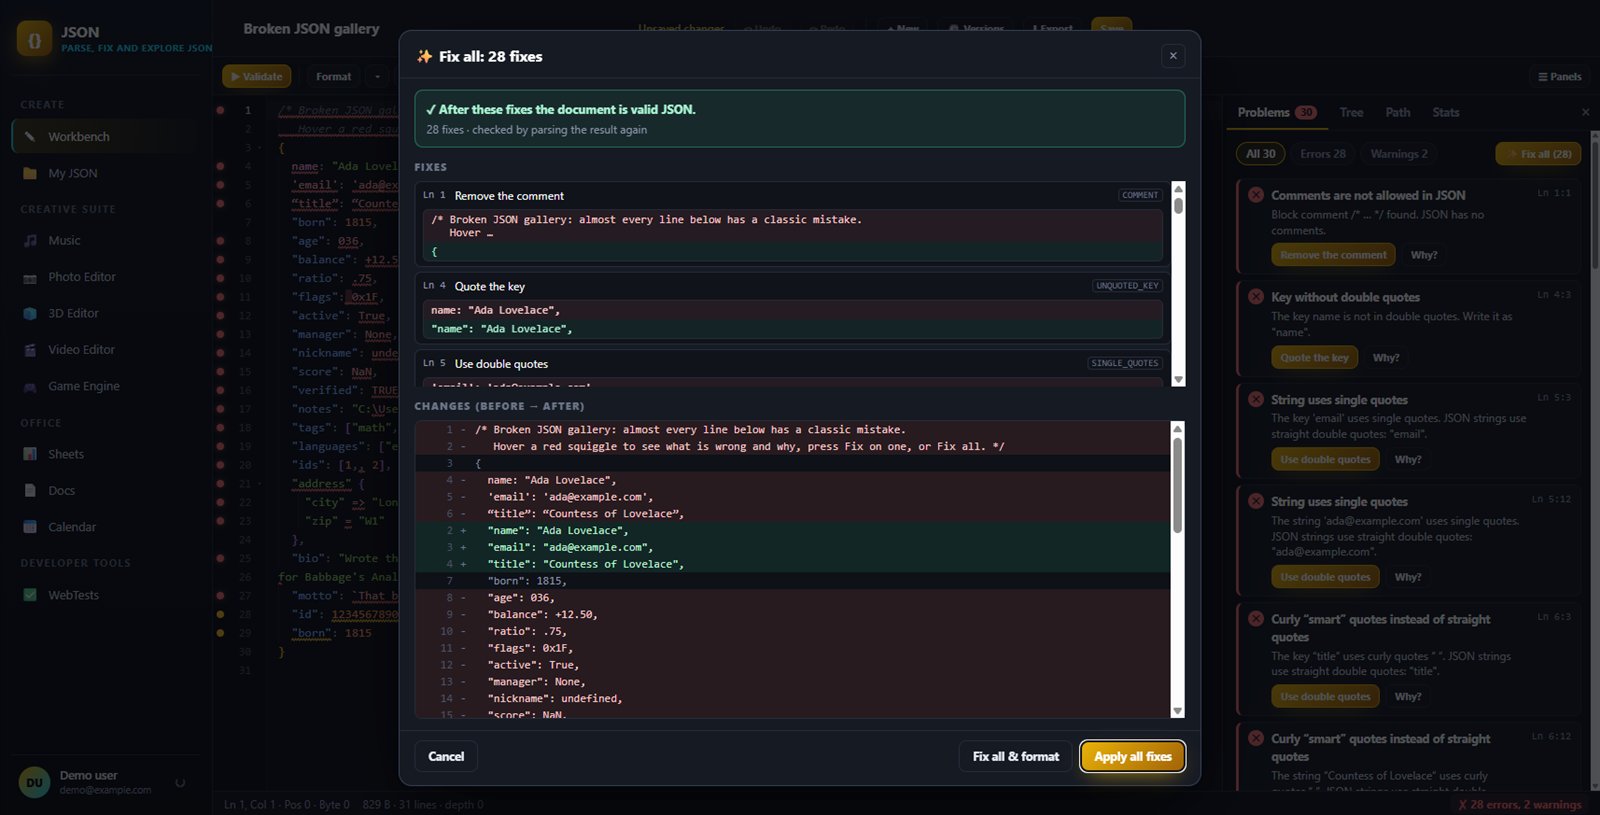Filter problems to Errors 28
This screenshot has width=1600, height=815.
[x=1323, y=154]
